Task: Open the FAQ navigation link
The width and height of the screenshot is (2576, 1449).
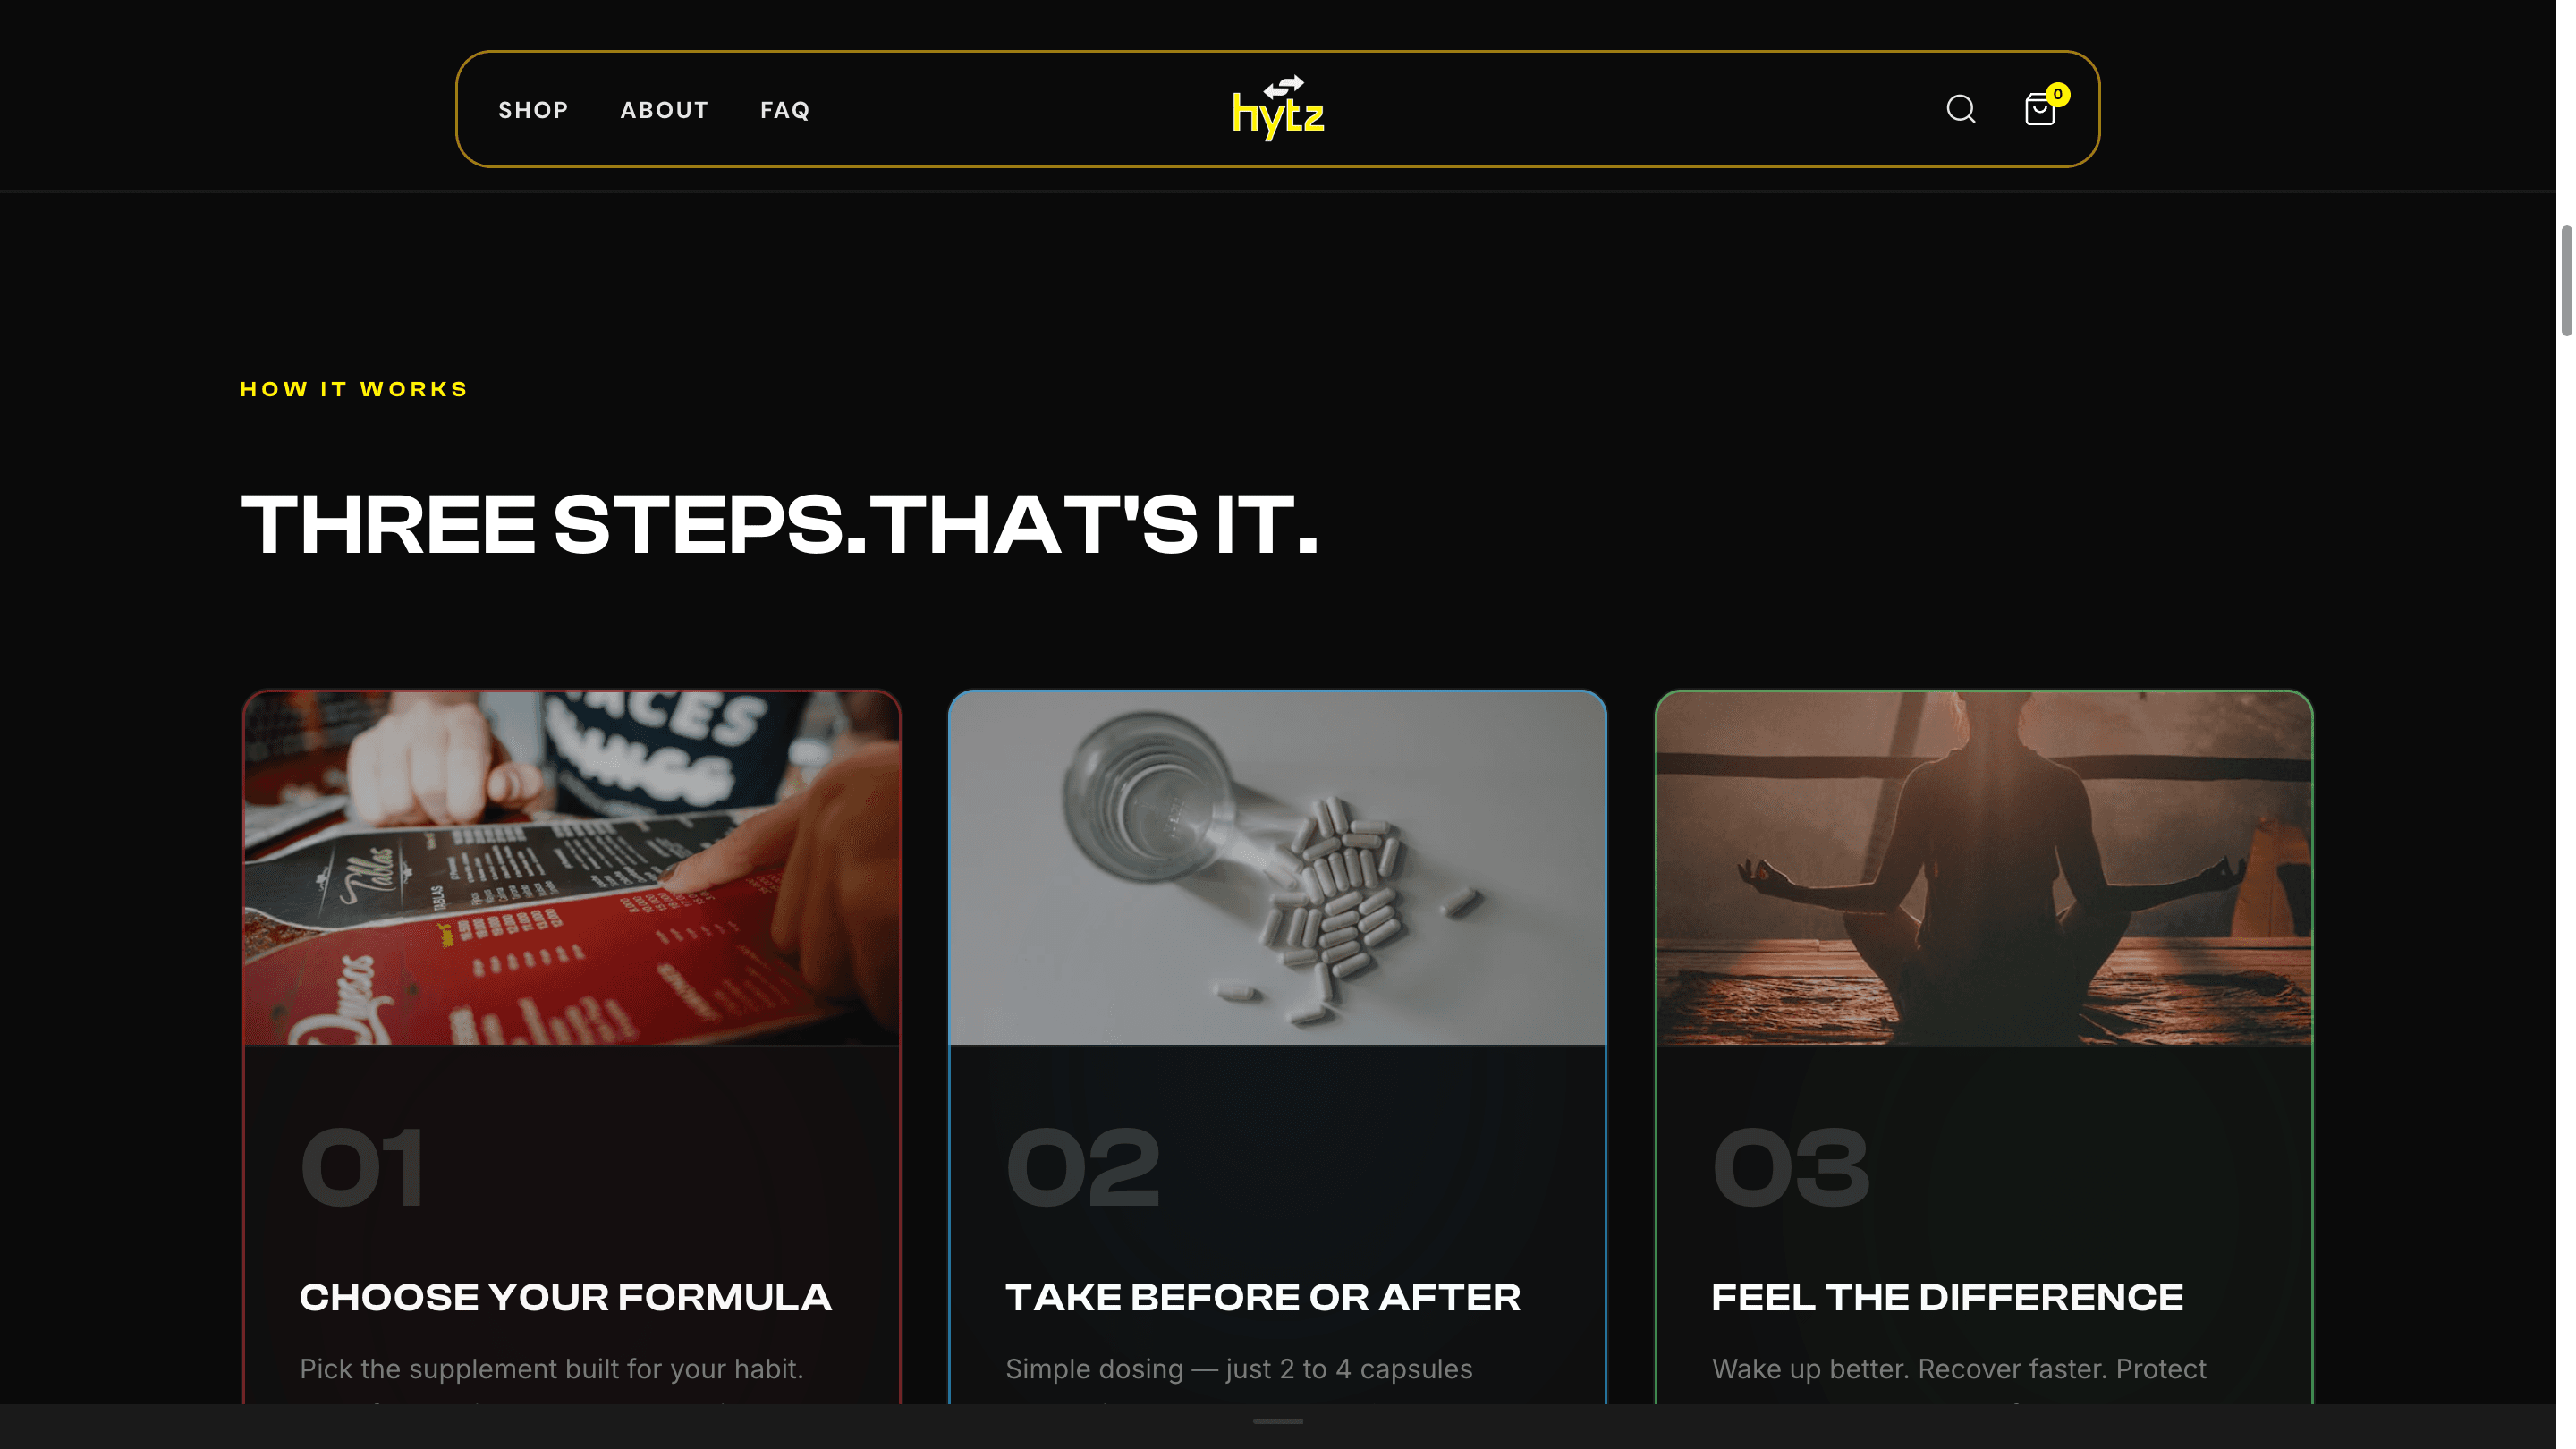Action: tap(785, 110)
